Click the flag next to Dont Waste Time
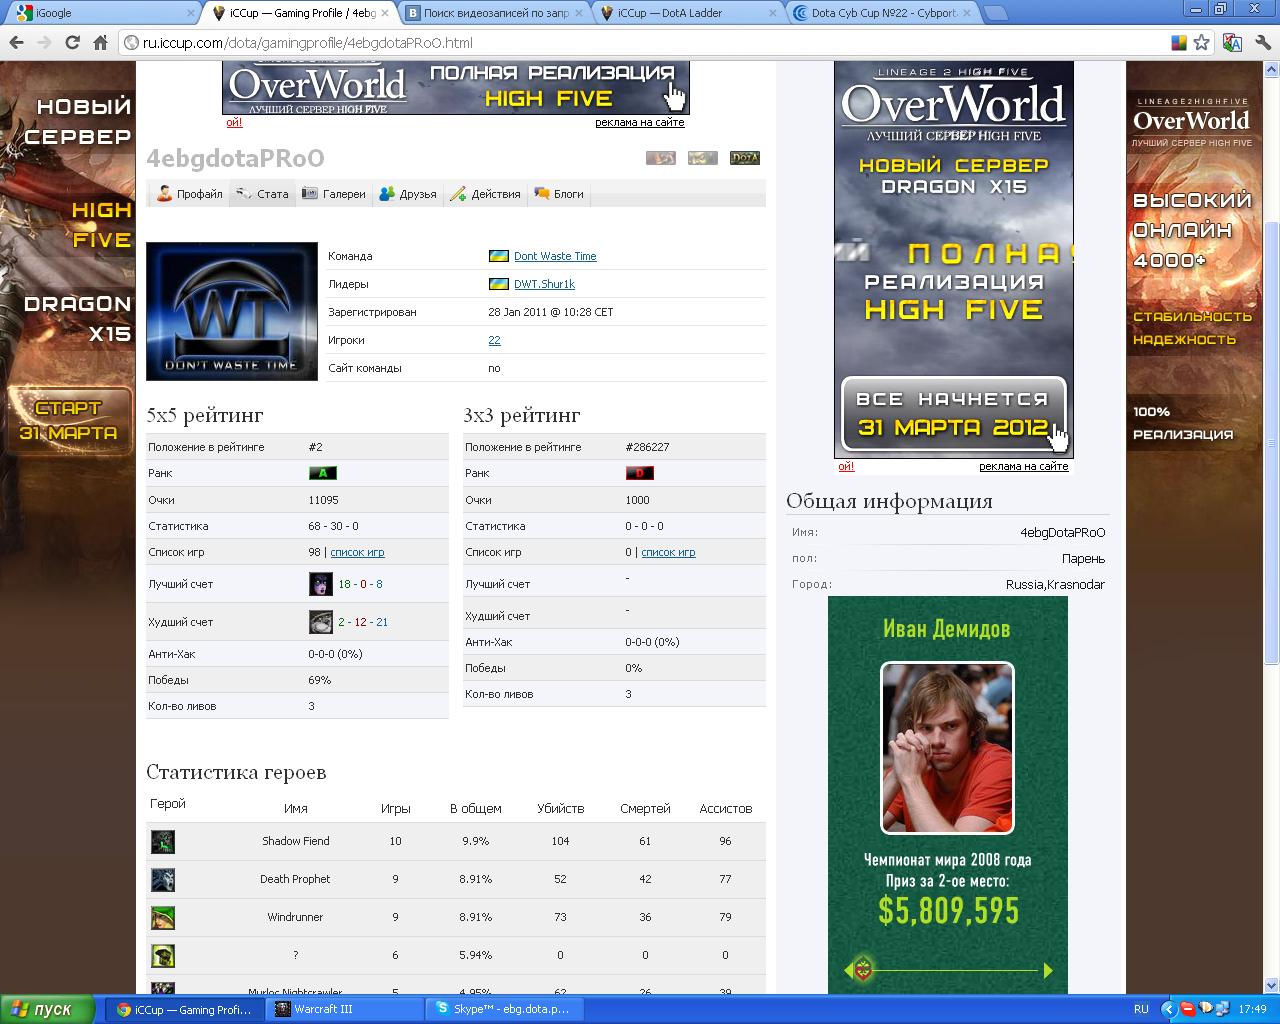 click(498, 256)
